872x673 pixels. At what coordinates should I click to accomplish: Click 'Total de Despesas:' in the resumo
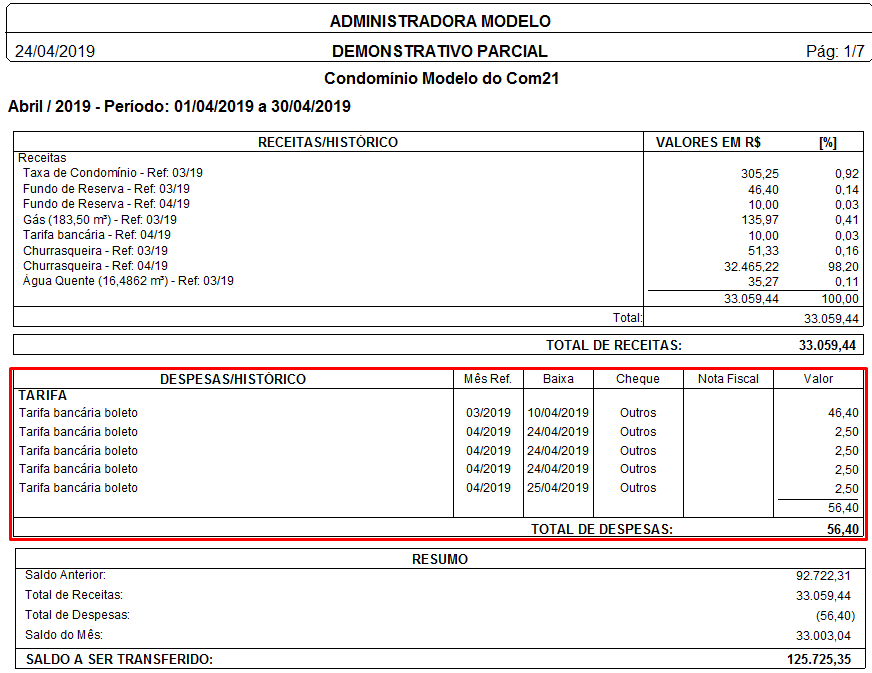(x=77, y=615)
